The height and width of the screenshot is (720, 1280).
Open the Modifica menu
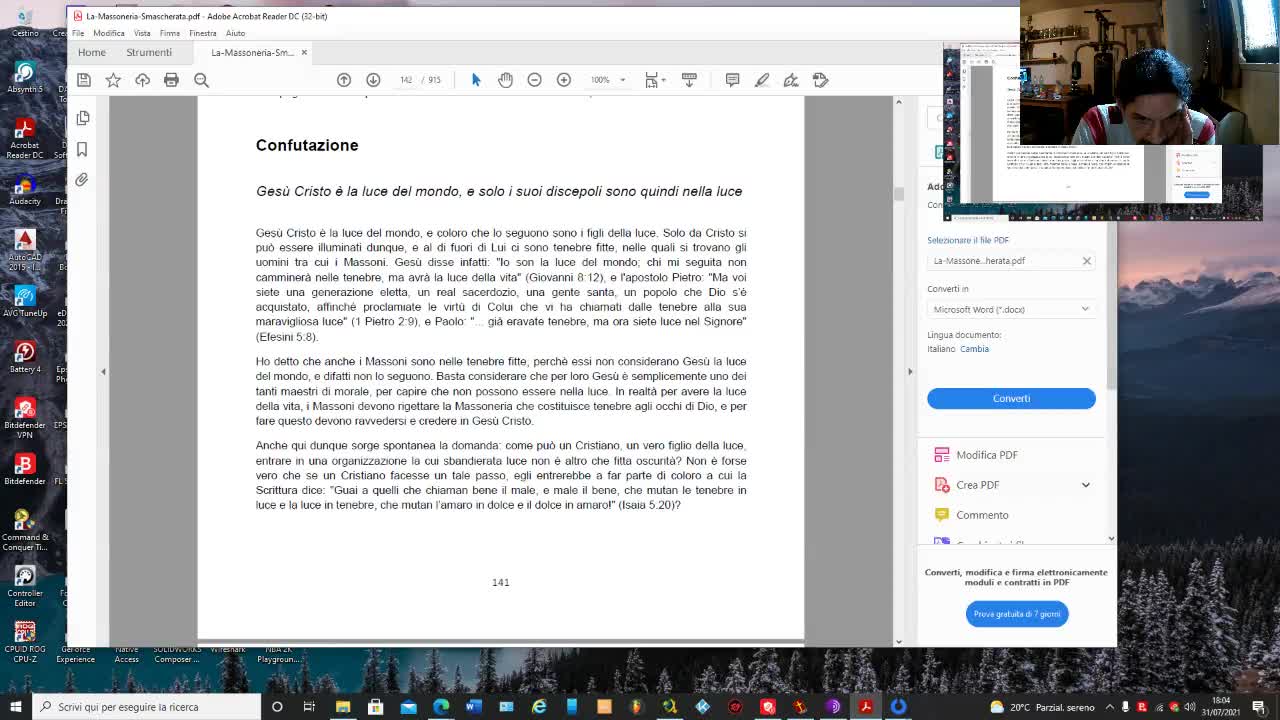pyautogui.click(x=109, y=33)
